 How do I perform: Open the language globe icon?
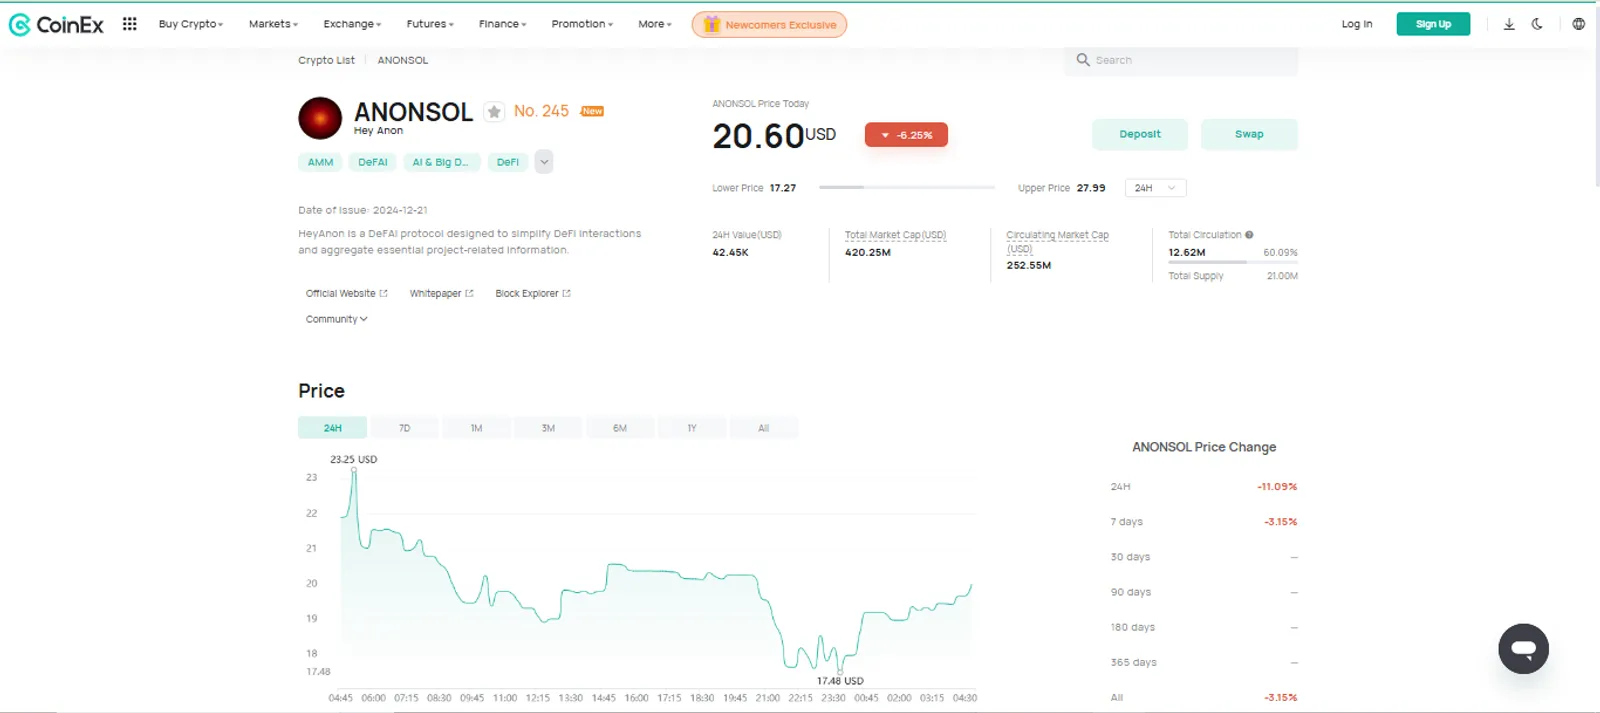[1578, 24]
